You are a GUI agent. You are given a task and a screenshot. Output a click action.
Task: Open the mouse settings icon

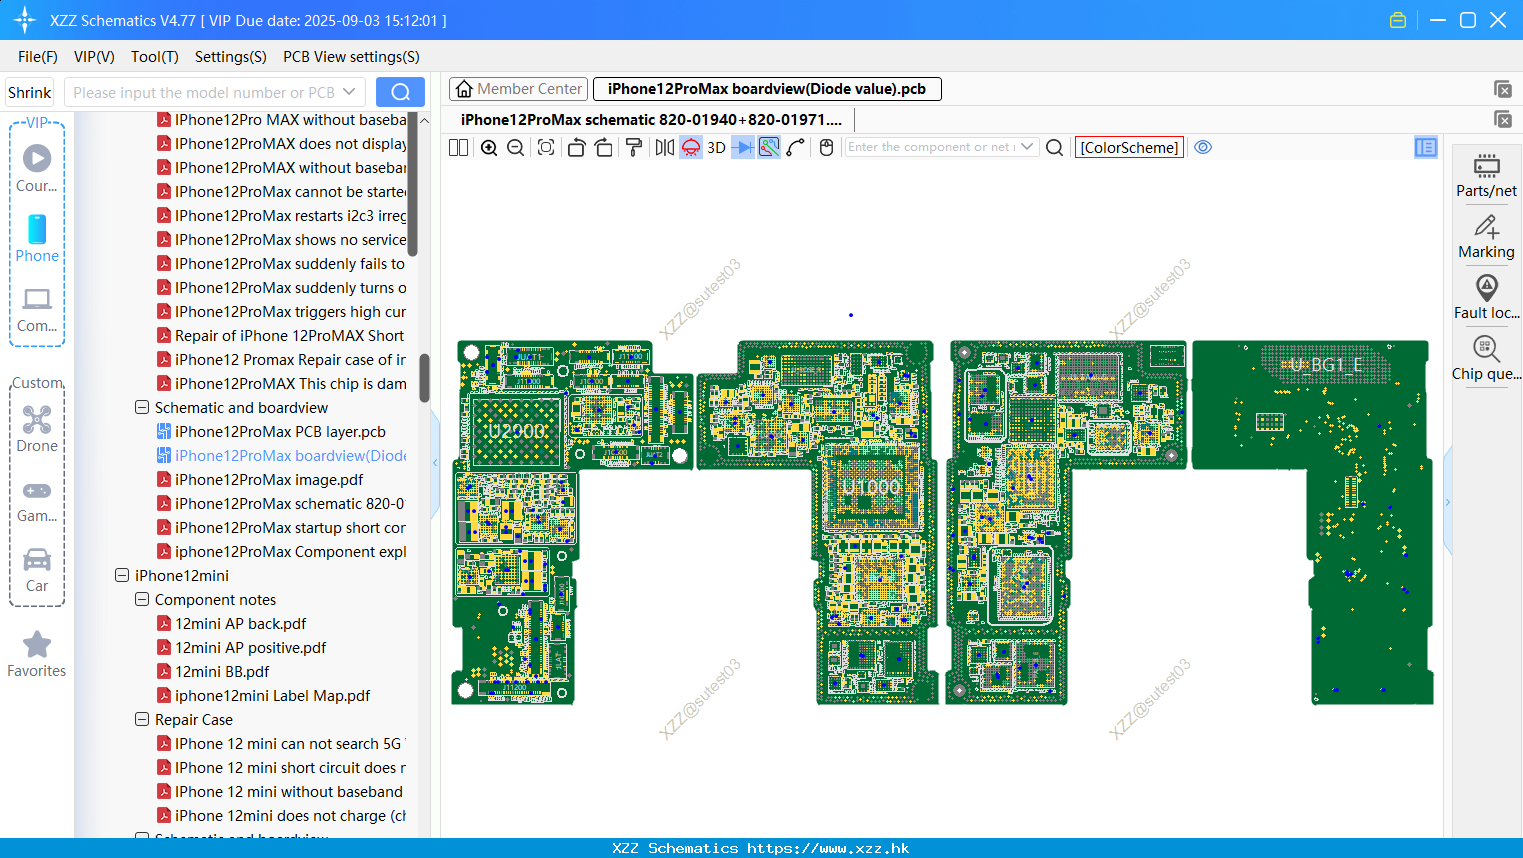tap(826, 147)
